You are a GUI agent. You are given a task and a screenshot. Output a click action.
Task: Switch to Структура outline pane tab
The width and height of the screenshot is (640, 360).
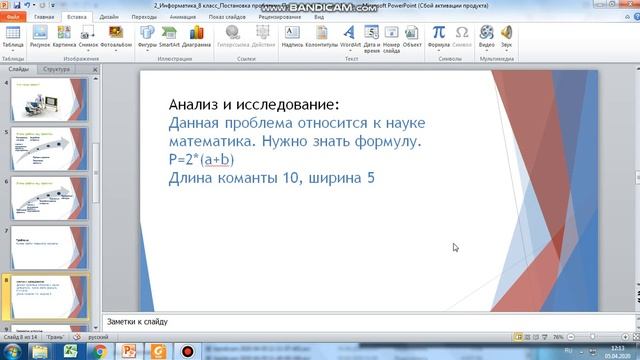point(56,69)
